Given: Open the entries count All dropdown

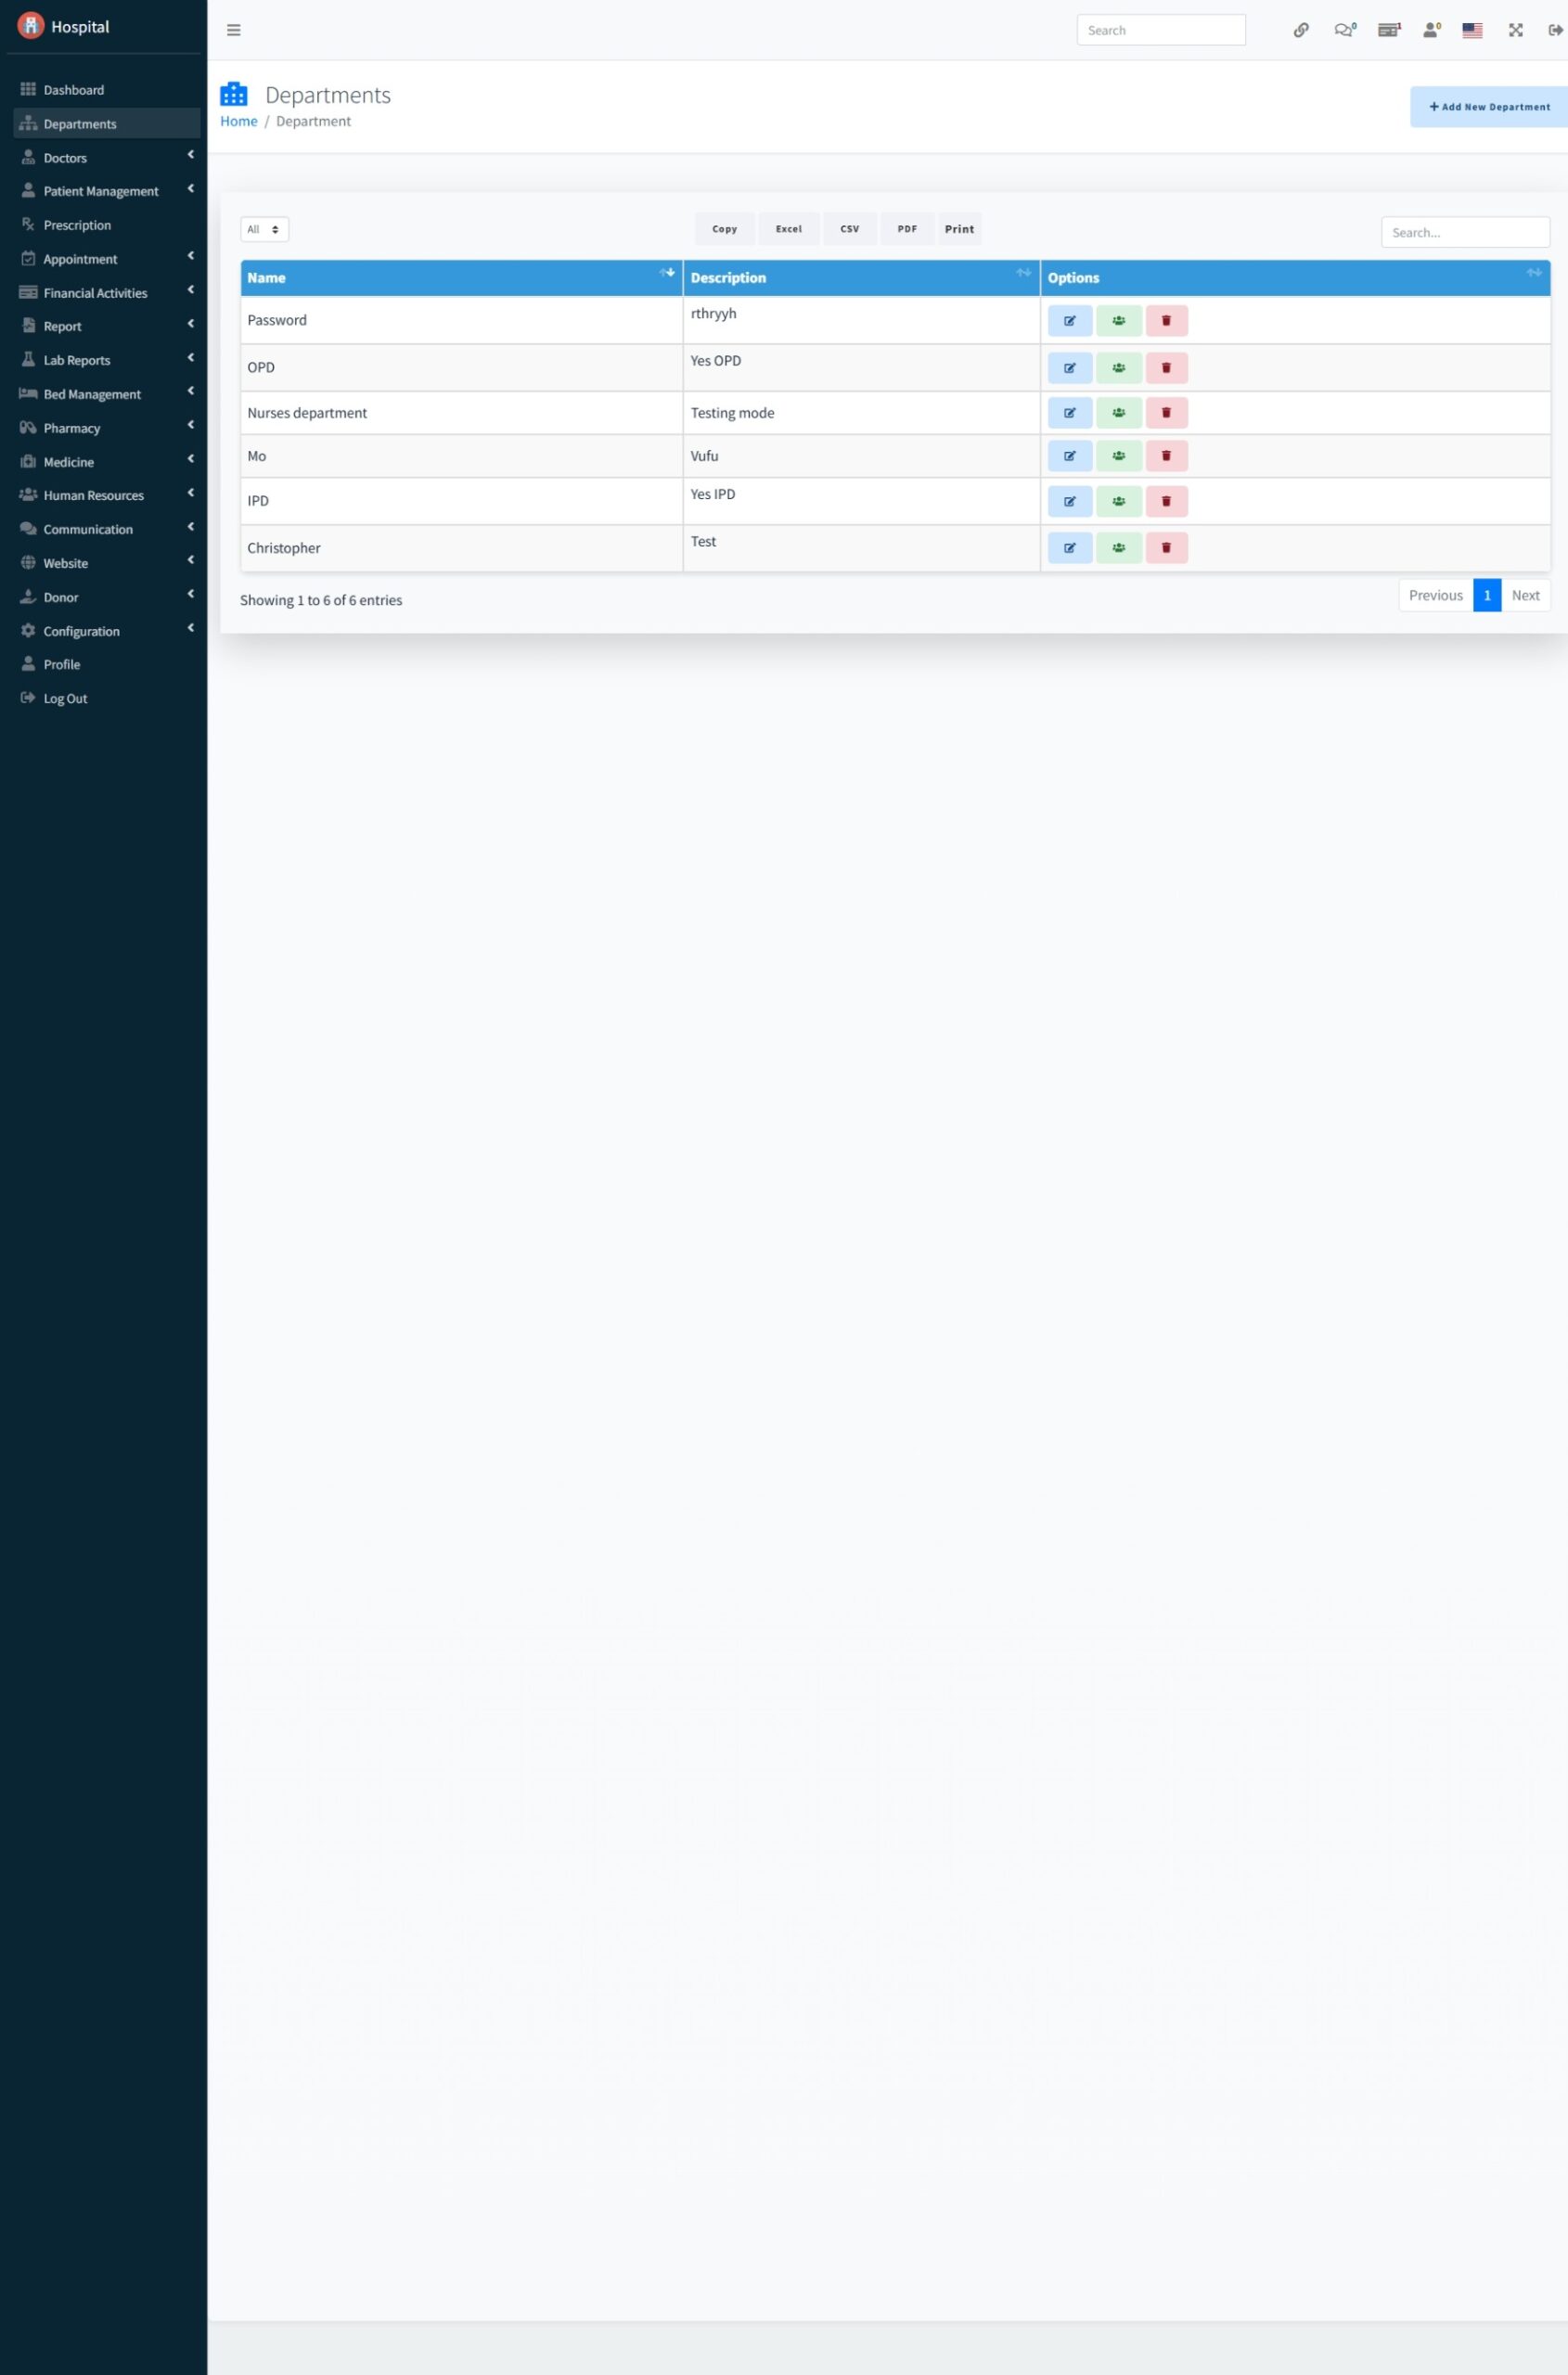Looking at the screenshot, I should [x=264, y=229].
